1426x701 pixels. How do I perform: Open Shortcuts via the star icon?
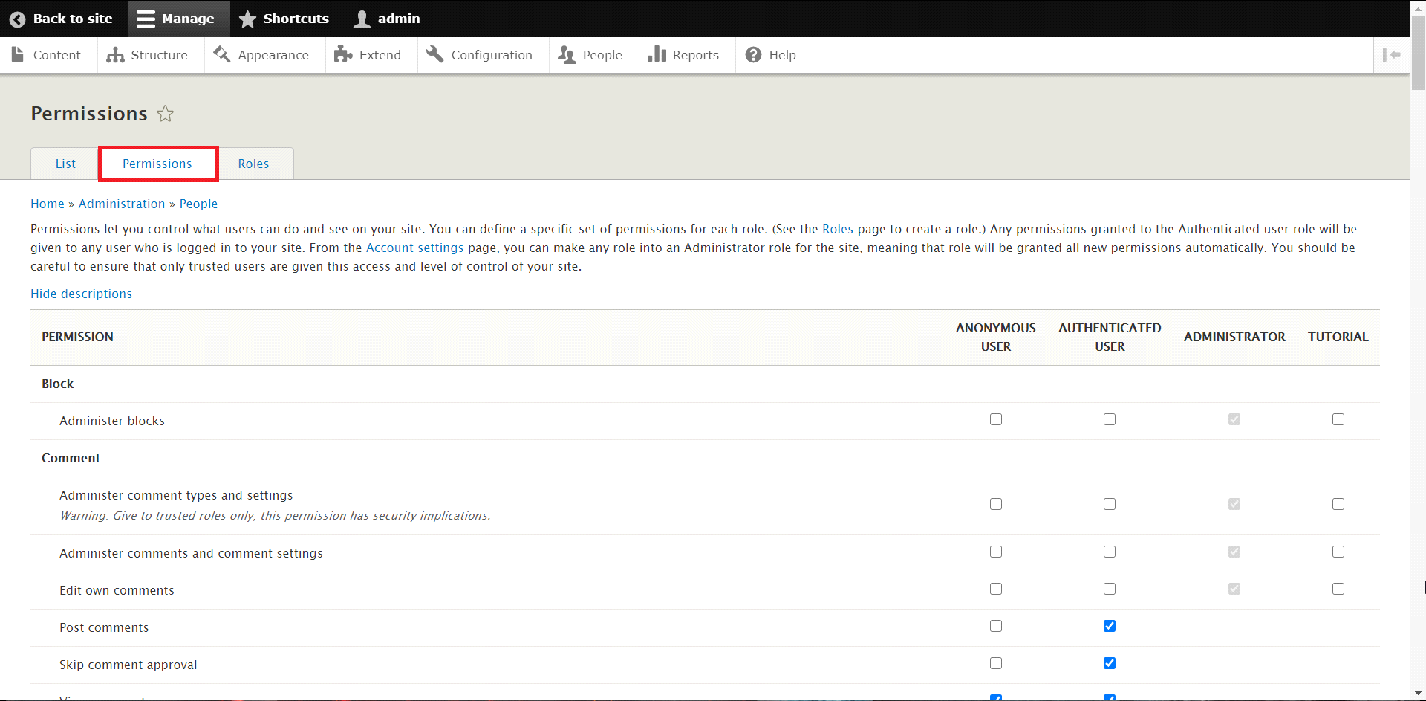pos(247,19)
